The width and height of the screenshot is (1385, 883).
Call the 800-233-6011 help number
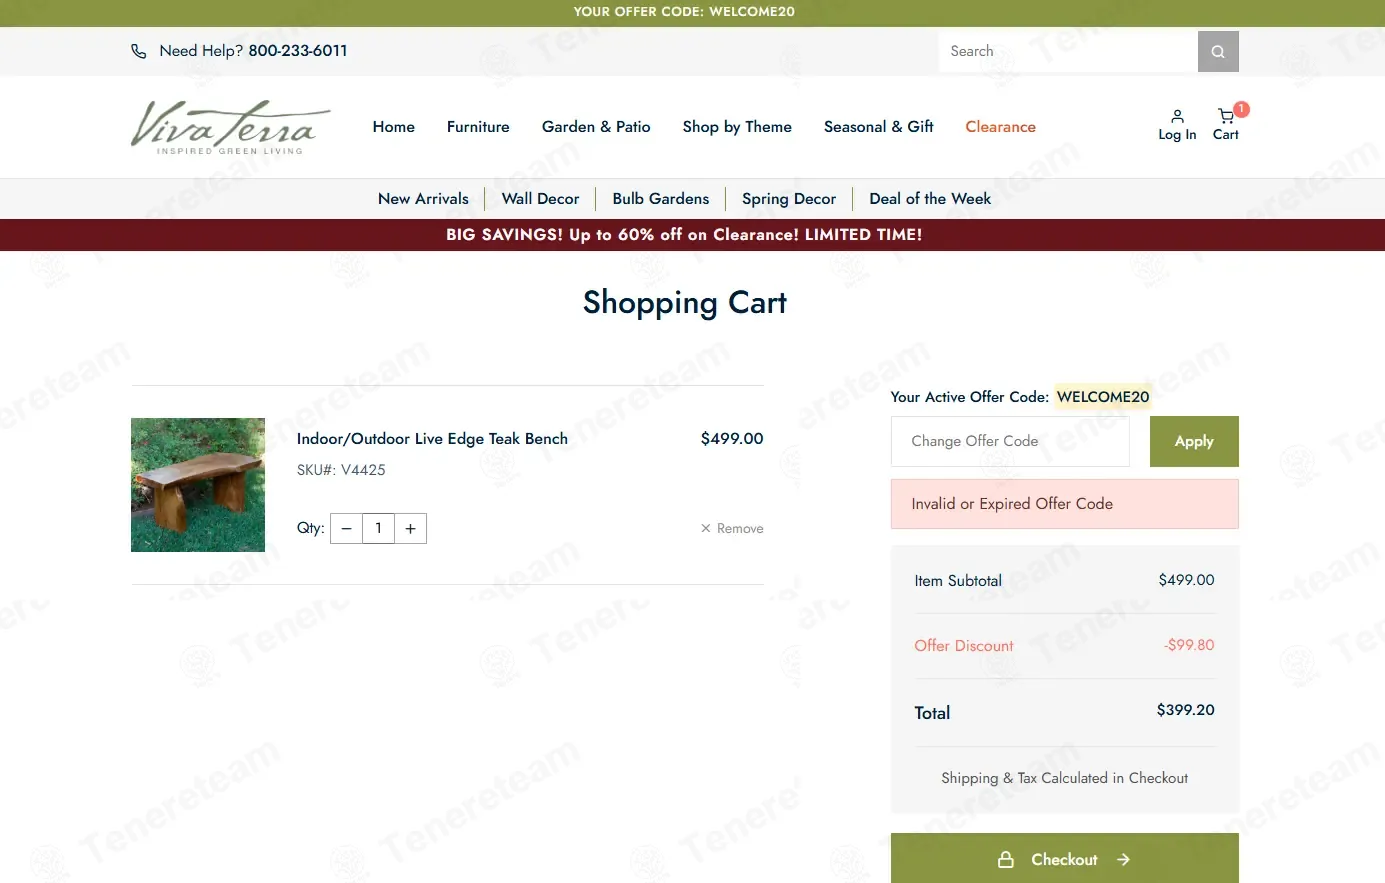298,51
